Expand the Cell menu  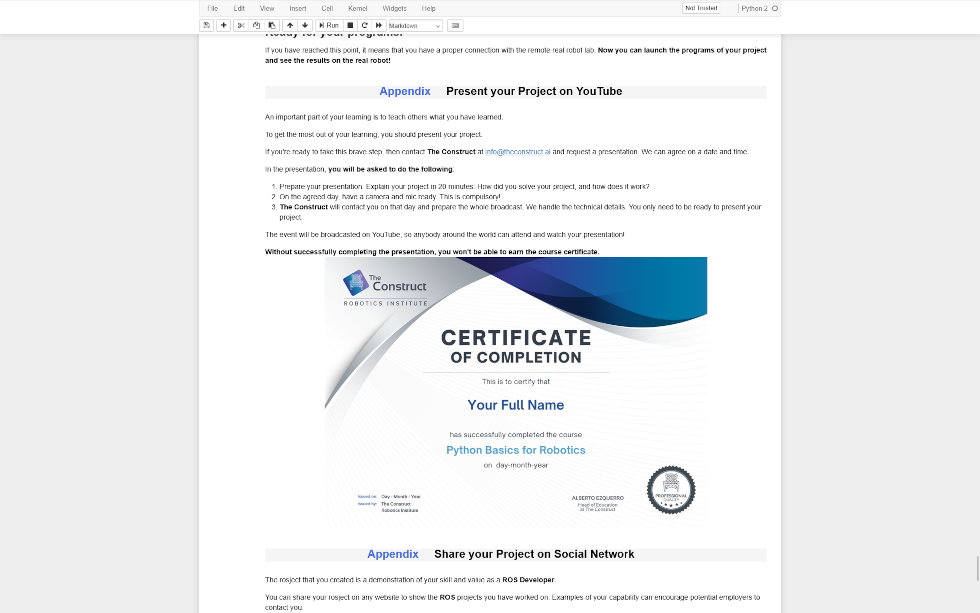click(x=327, y=8)
